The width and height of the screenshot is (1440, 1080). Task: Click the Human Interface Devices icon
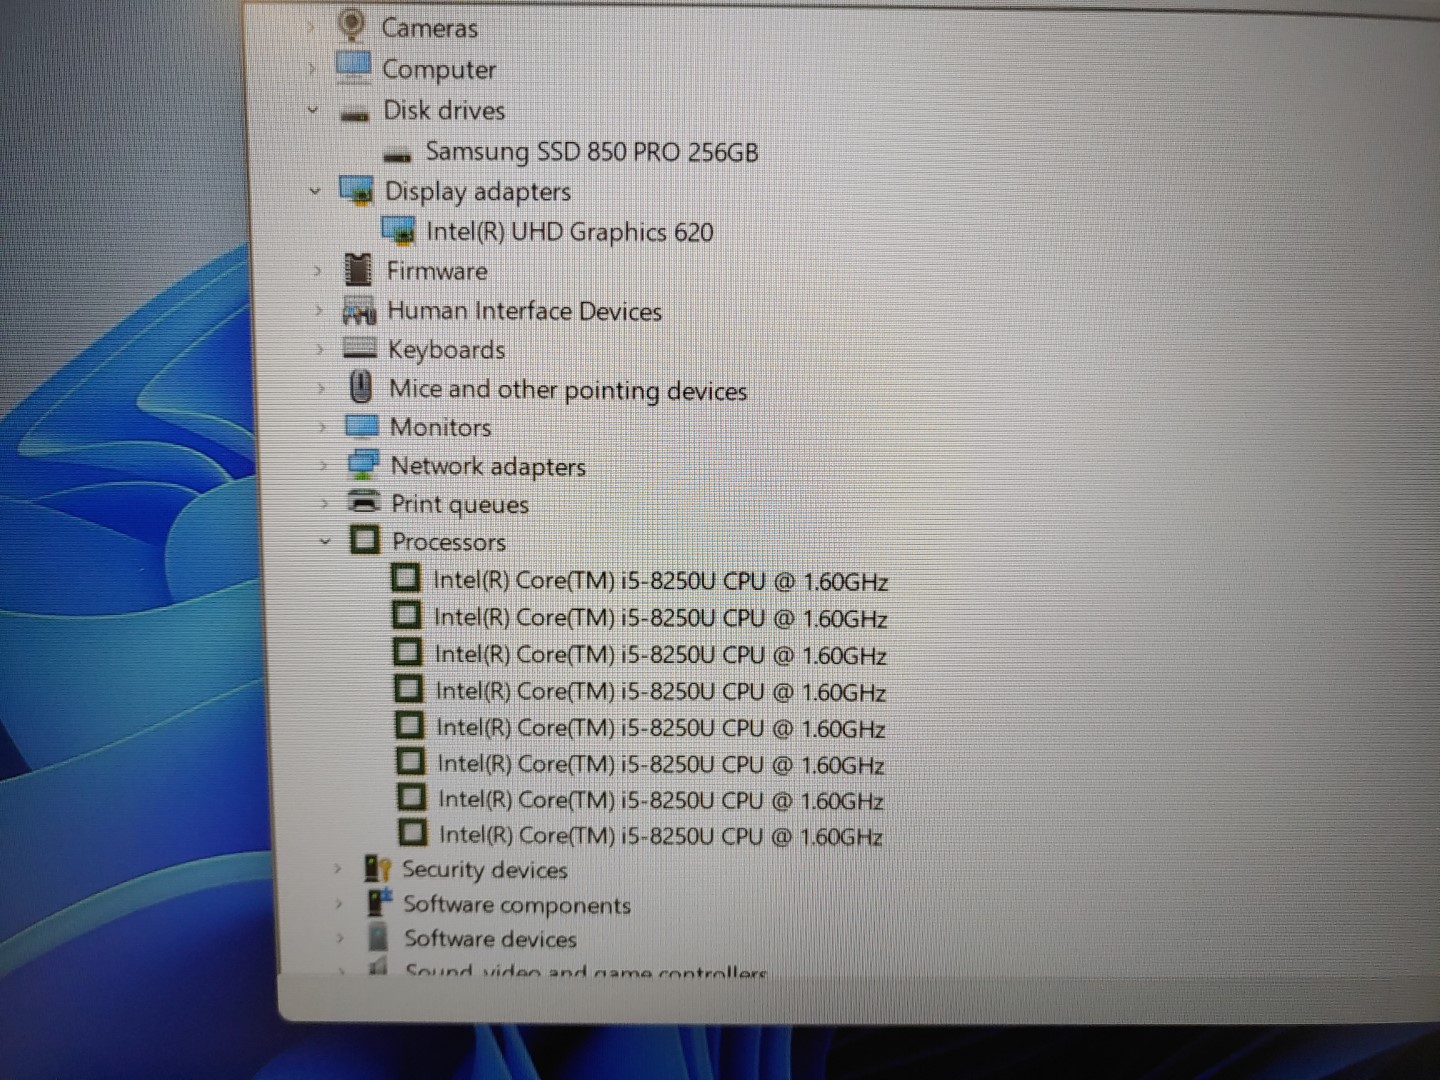[359, 310]
